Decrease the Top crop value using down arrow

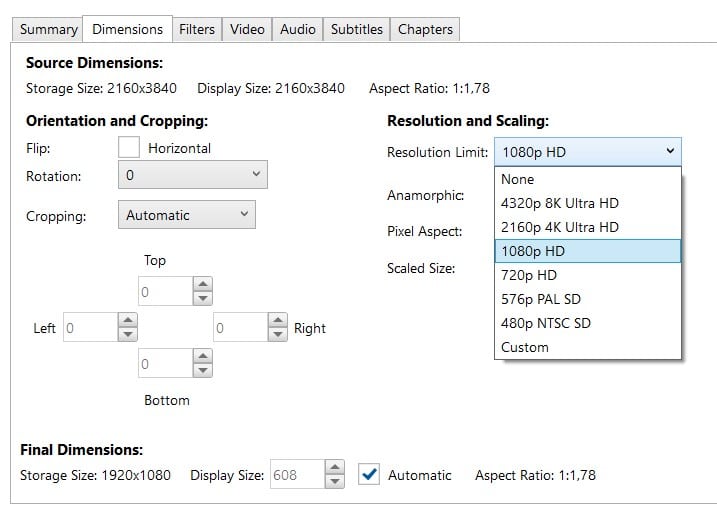pos(203,298)
